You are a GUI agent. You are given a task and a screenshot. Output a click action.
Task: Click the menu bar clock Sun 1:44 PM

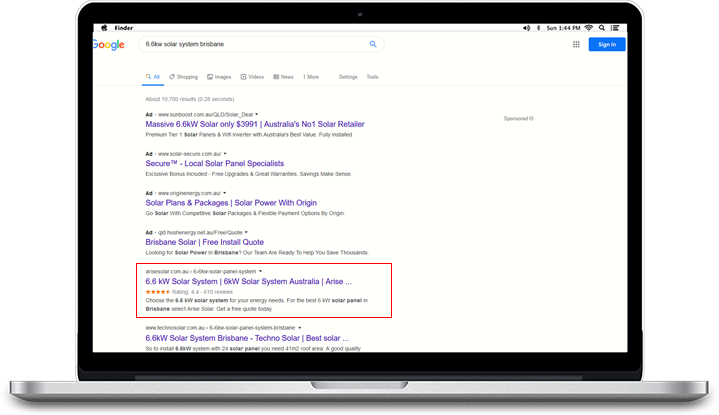click(563, 28)
